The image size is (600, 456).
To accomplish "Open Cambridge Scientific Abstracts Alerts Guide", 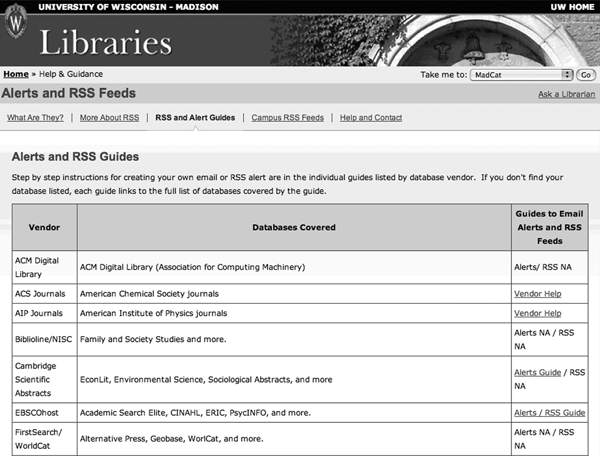I will point(537,372).
